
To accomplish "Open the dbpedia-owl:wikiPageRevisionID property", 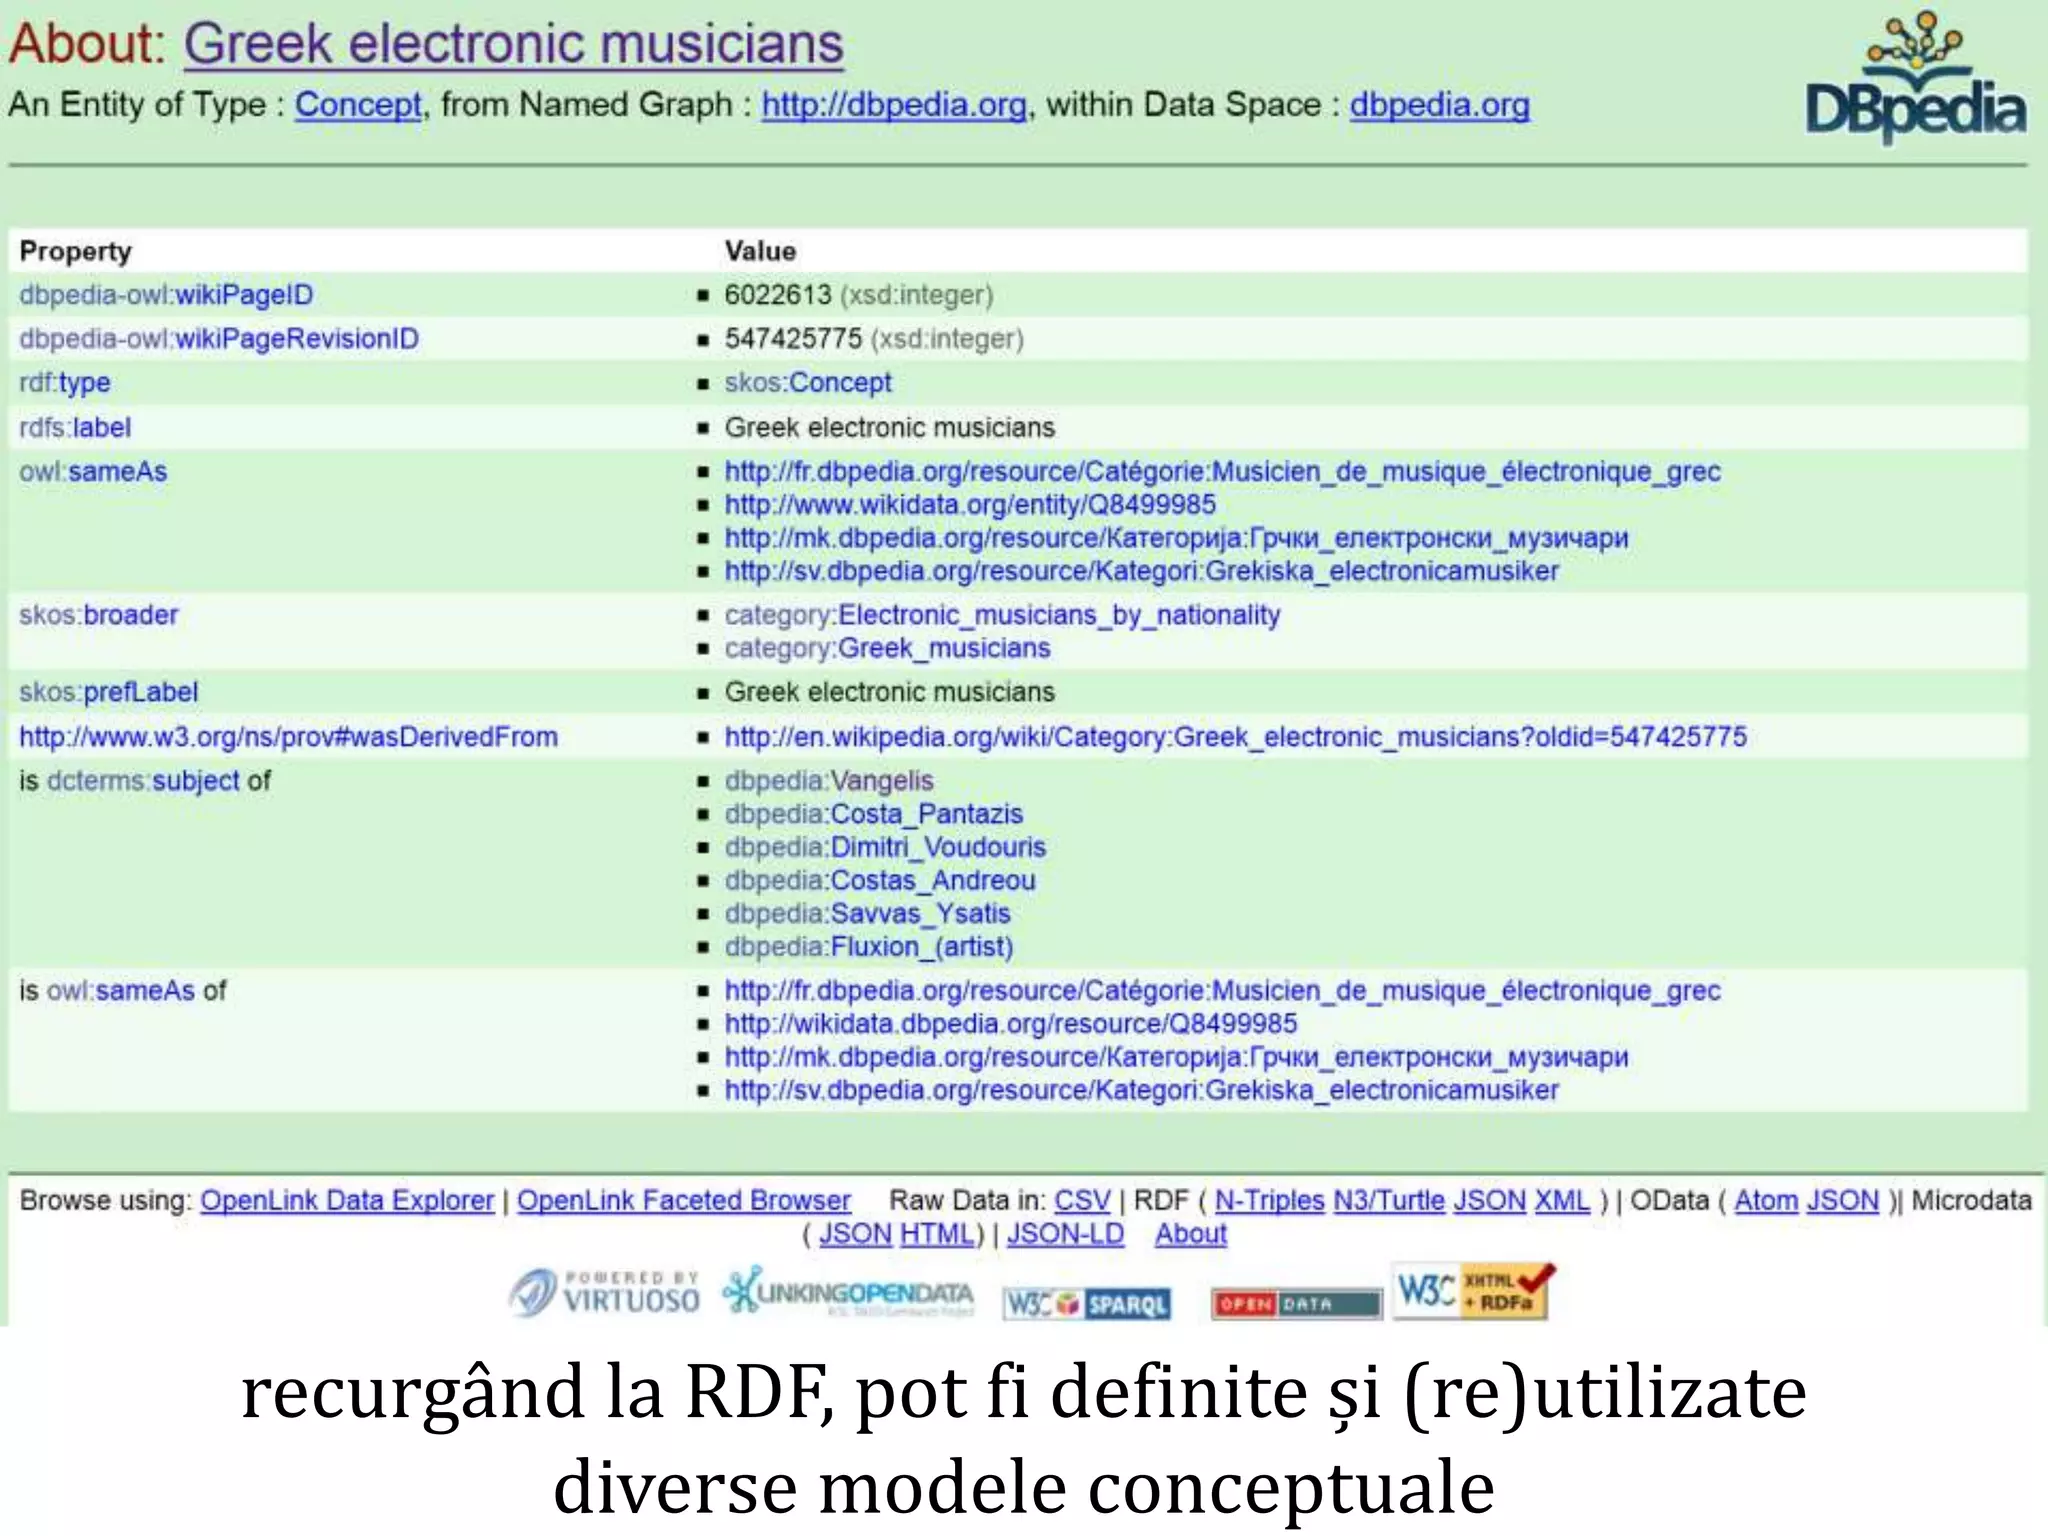I will point(219,339).
